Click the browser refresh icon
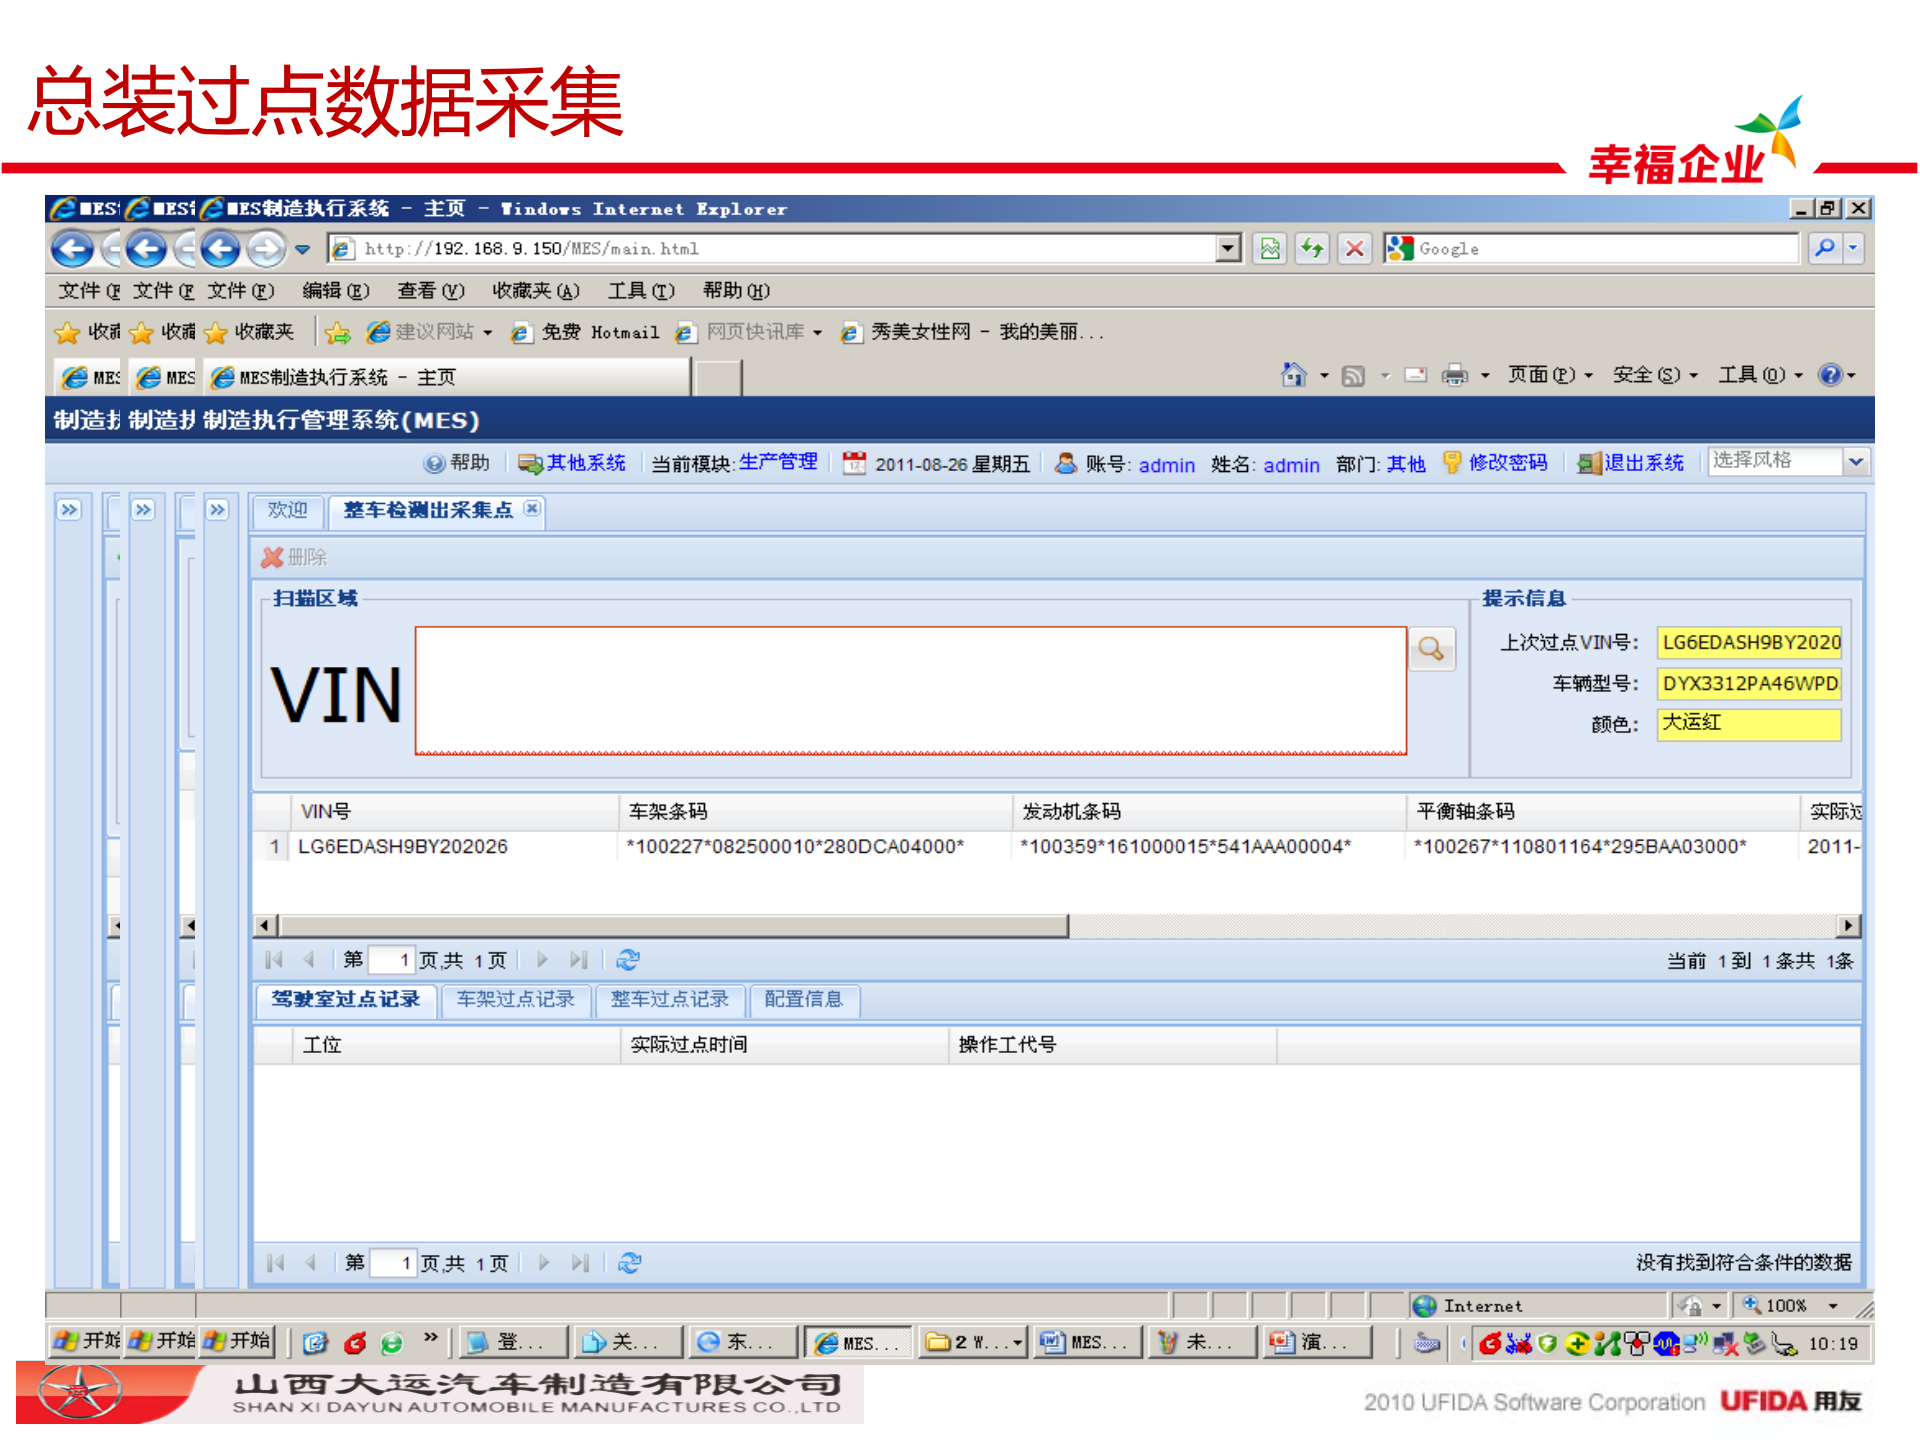The width and height of the screenshot is (1920, 1440). point(1312,248)
